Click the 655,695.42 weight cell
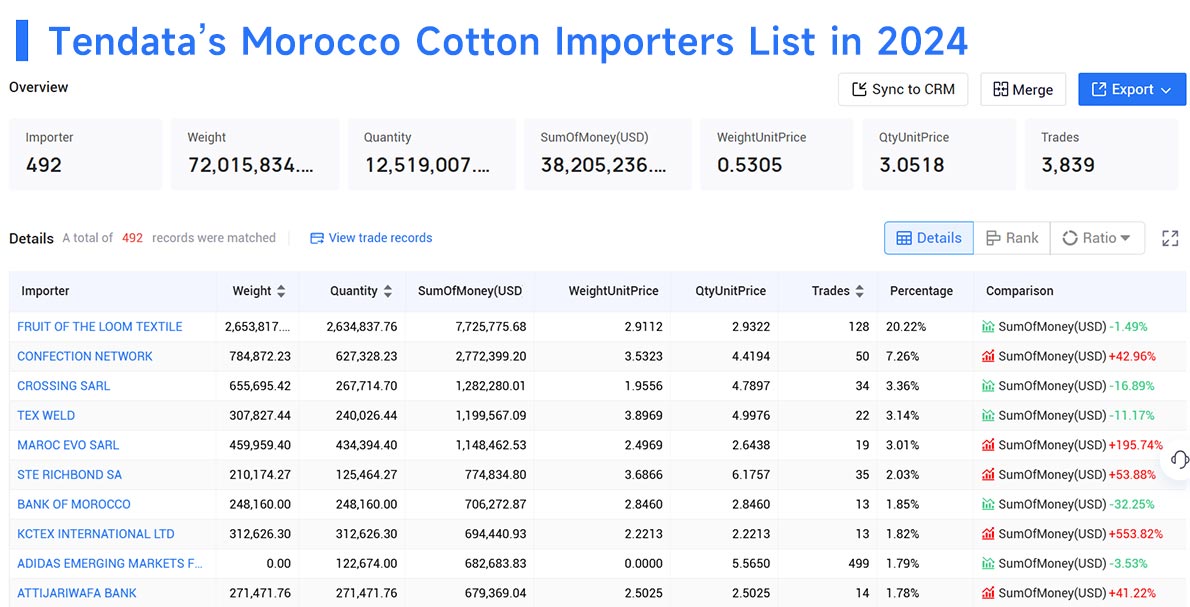 [260, 386]
